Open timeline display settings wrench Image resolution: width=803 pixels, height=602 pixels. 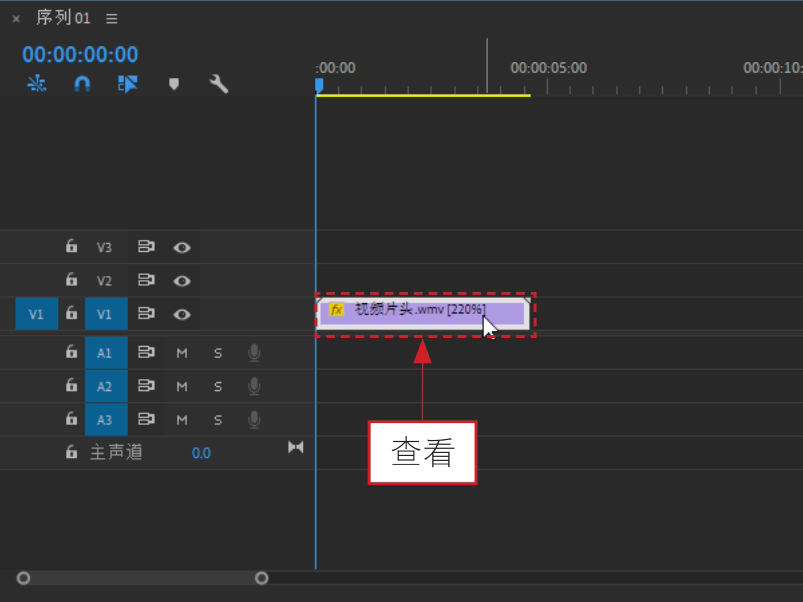tap(219, 83)
